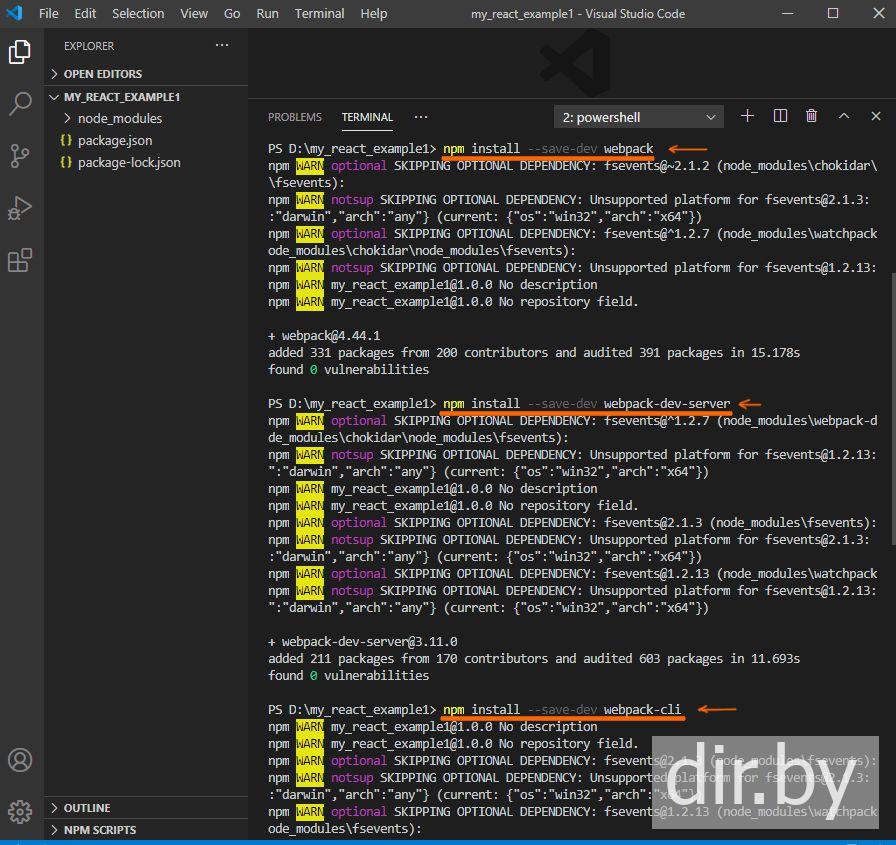Image resolution: width=896 pixels, height=845 pixels.
Task: Split the terminal pane
Action: coord(780,116)
